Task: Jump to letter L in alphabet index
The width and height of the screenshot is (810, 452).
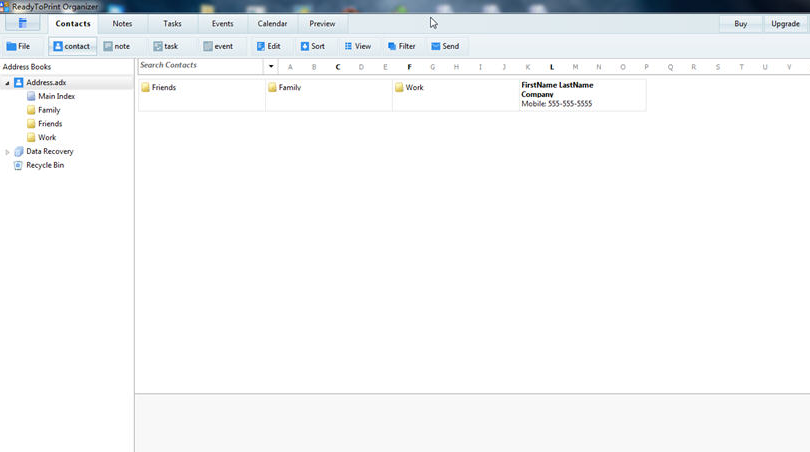Action: 552,67
